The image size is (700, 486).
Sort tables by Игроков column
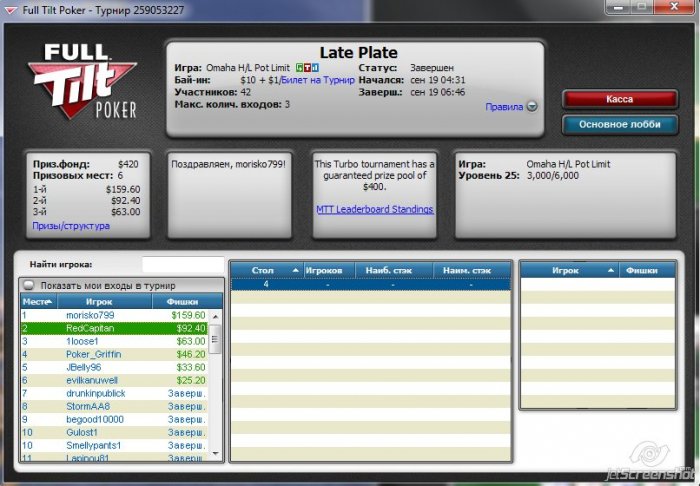[x=329, y=270]
